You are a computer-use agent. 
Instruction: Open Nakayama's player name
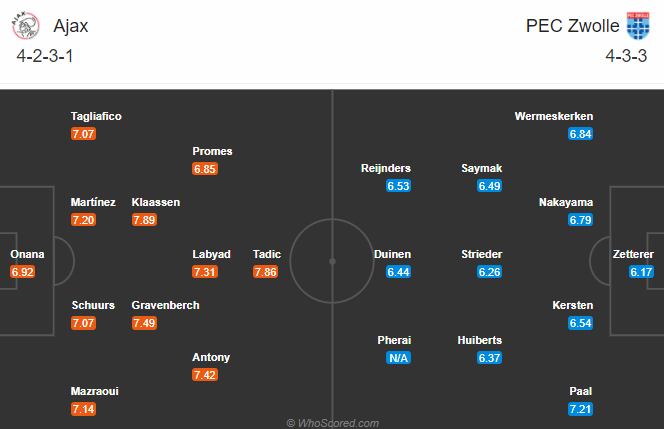coord(566,202)
